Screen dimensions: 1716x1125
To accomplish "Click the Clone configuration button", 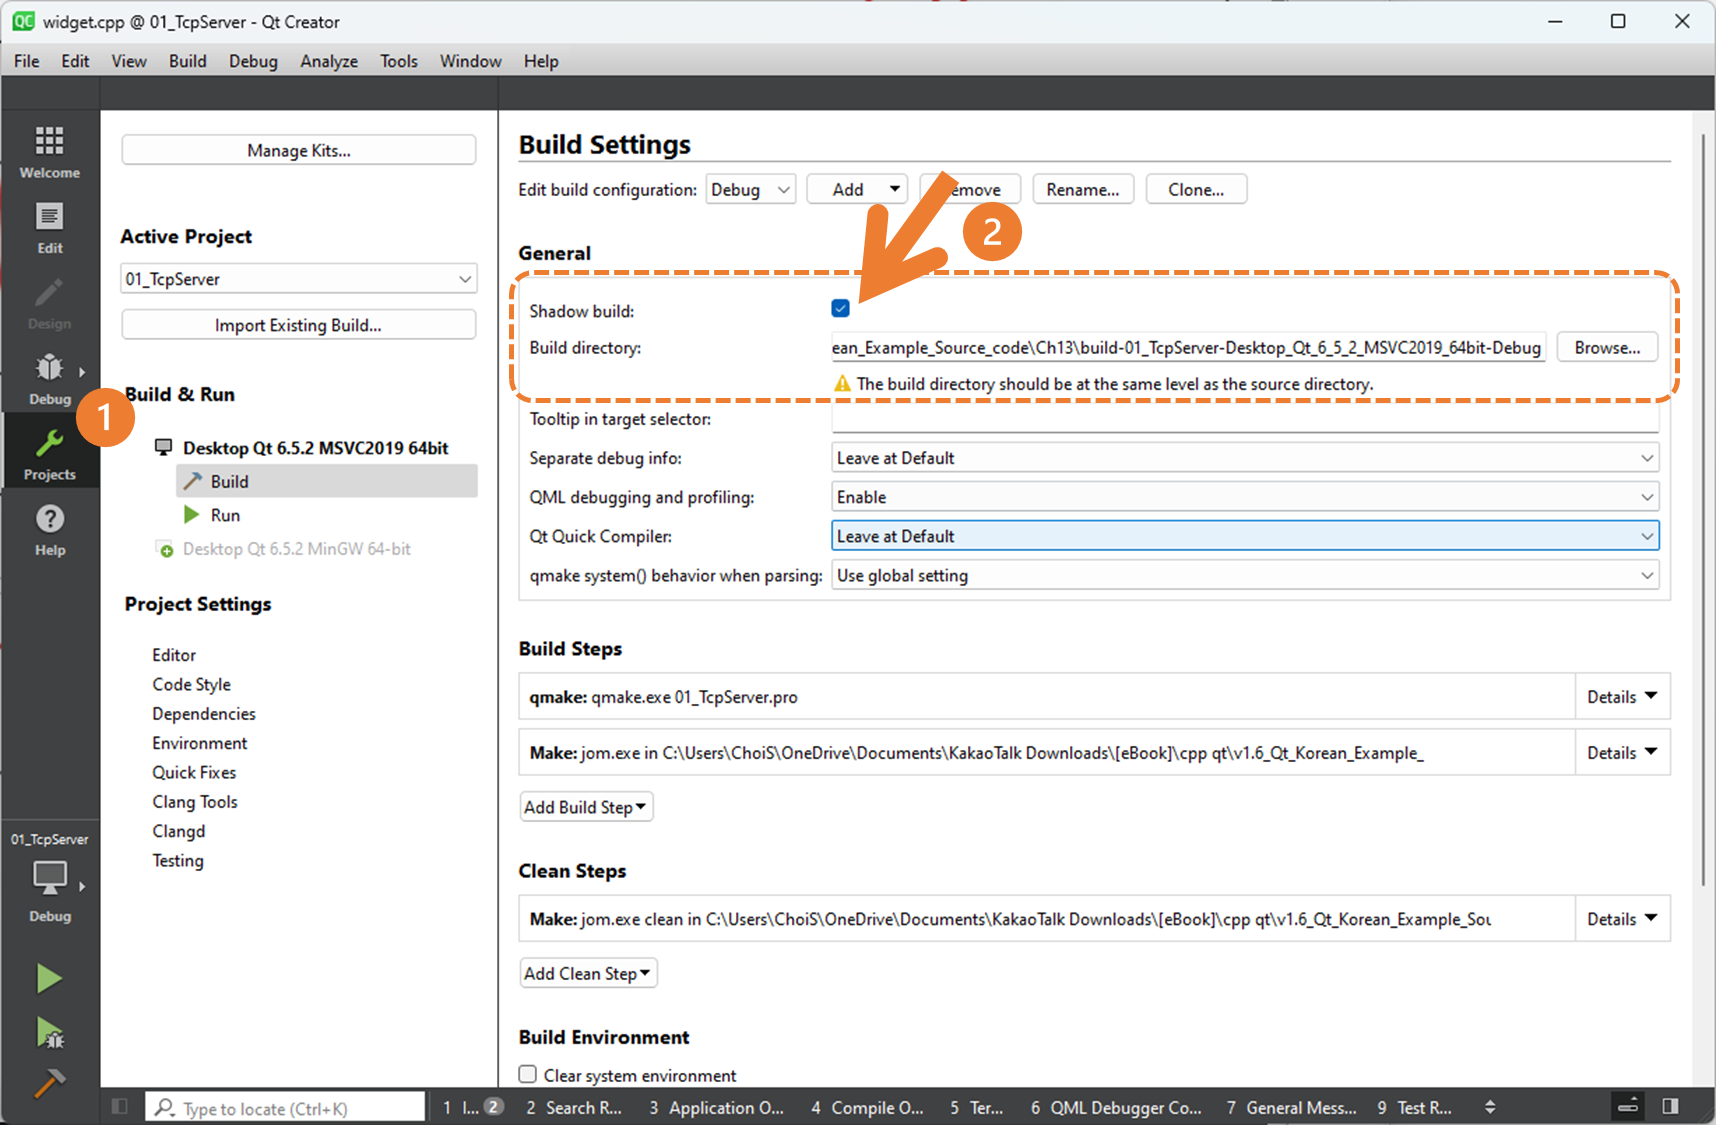I will (x=1196, y=189).
